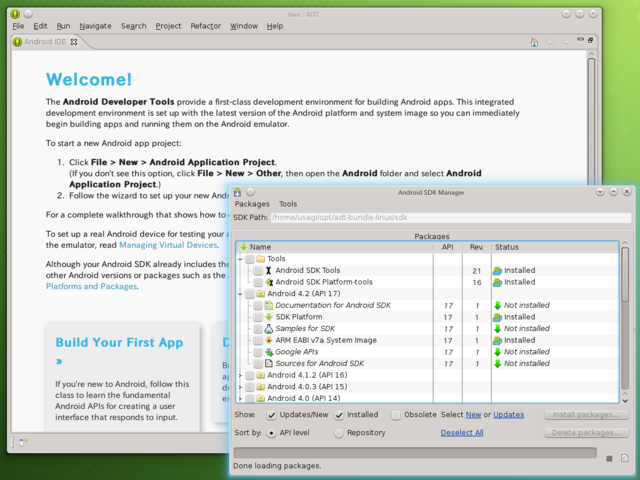The image size is (640, 480).
Task: Click the New link next to Select
Action: [473, 415]
